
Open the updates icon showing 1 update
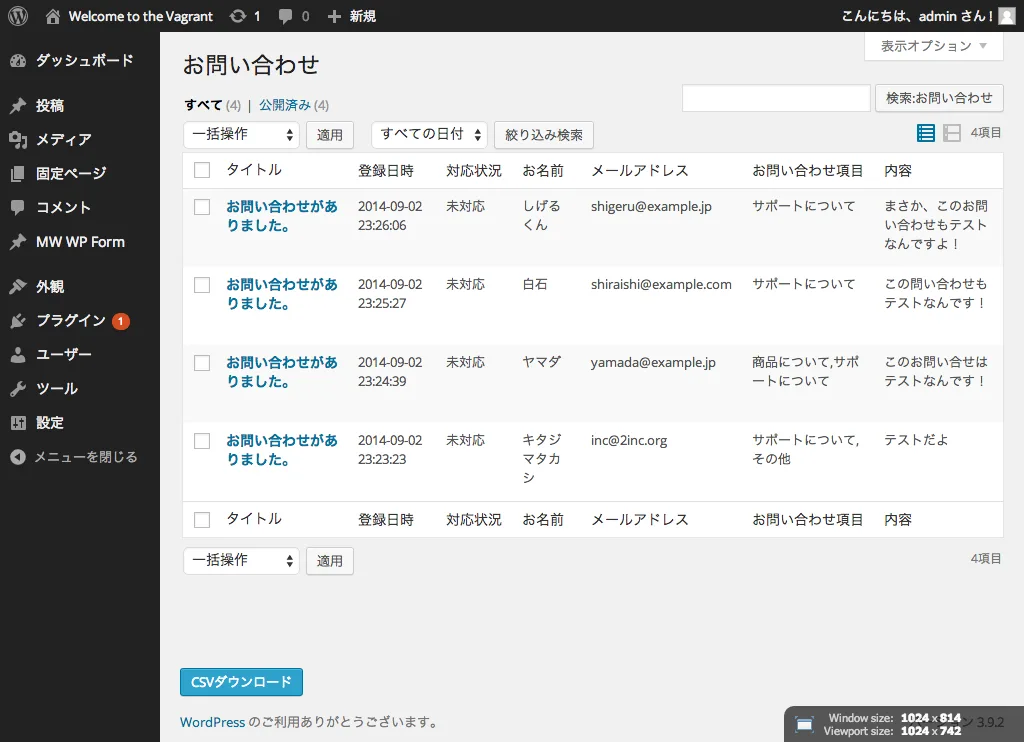(238, 16)
